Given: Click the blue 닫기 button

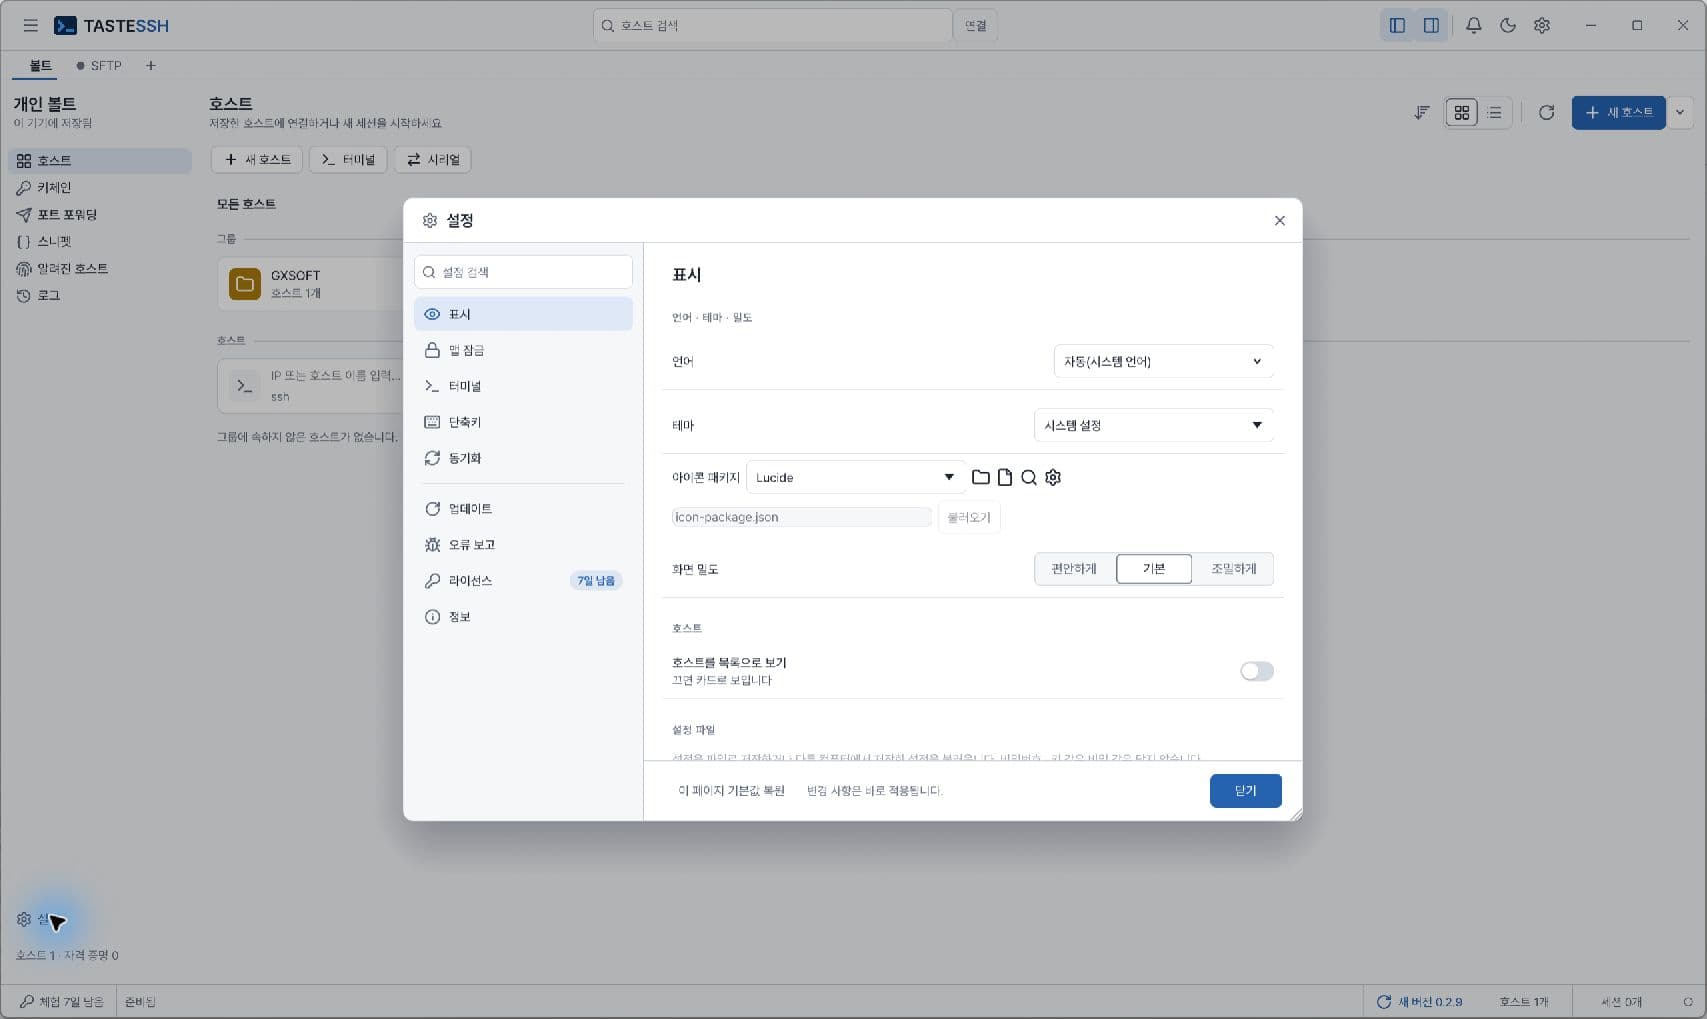Looking at the screenshot, I should [1245, 790].
